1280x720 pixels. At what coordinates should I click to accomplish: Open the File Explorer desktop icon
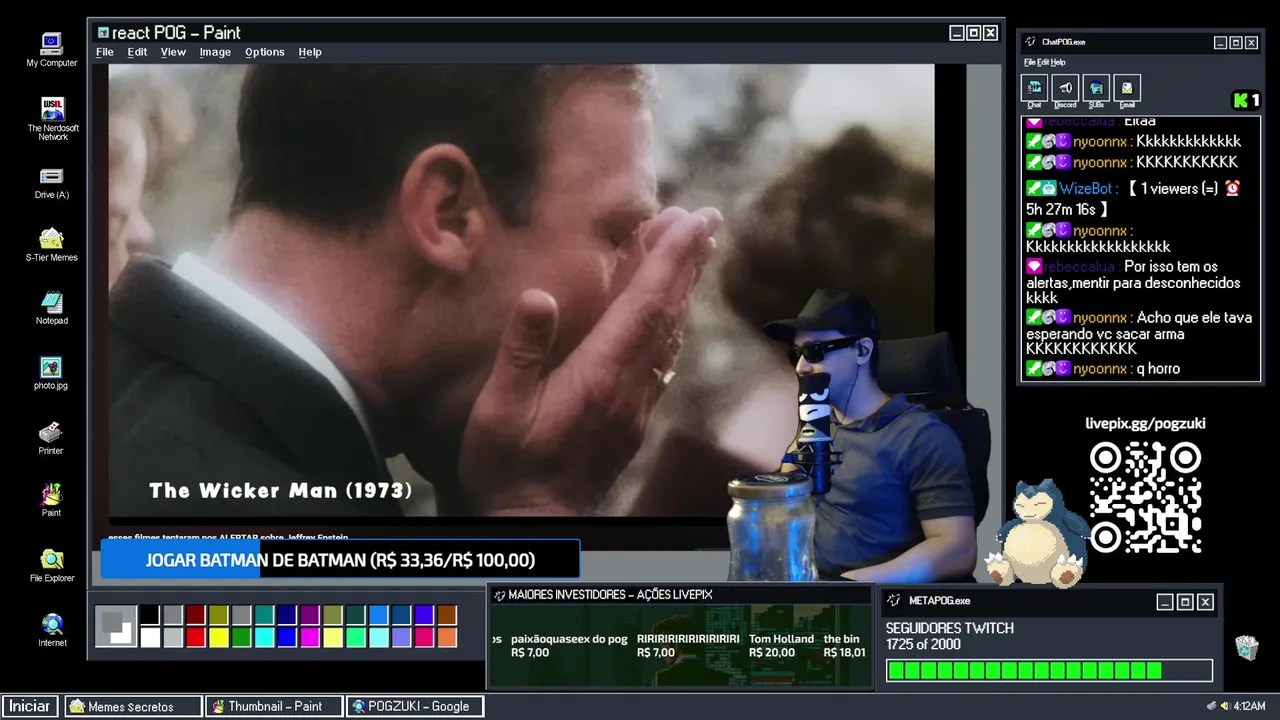coord(52,565)
